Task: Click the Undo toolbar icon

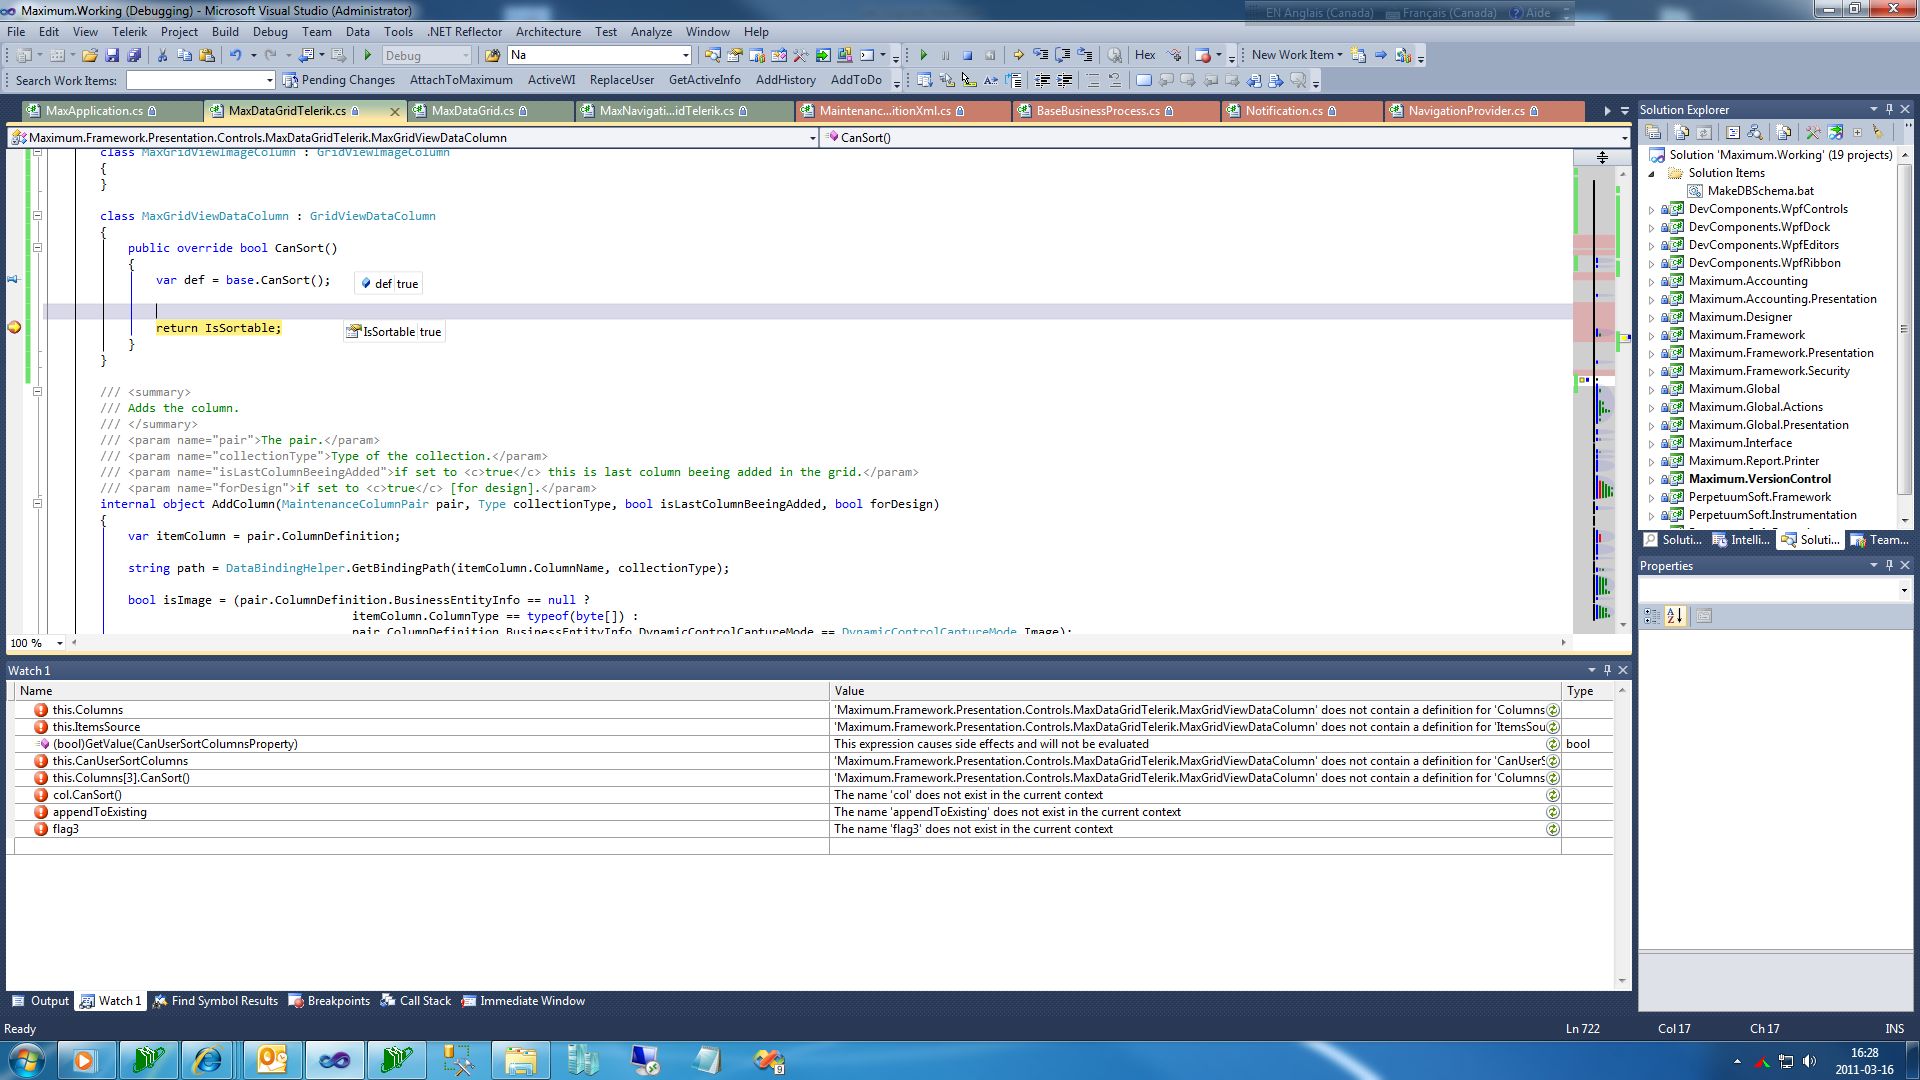Action: (x=235, y=56)
